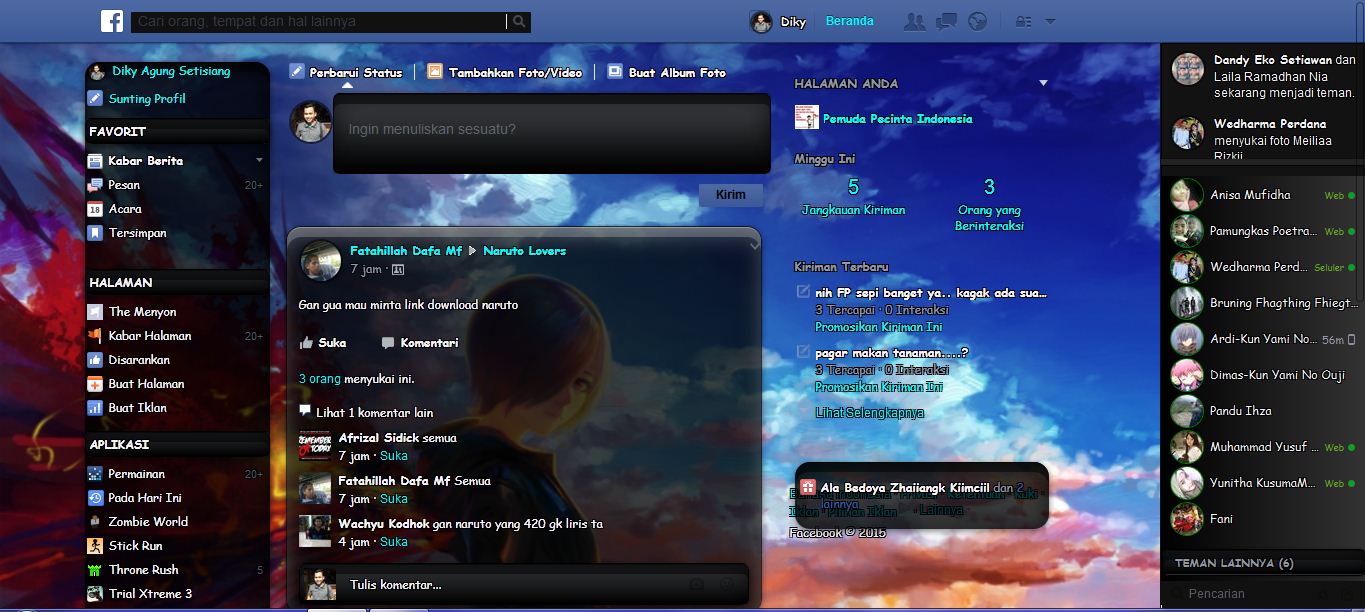Open Diky profile in top bar

(x=778, y=21)
